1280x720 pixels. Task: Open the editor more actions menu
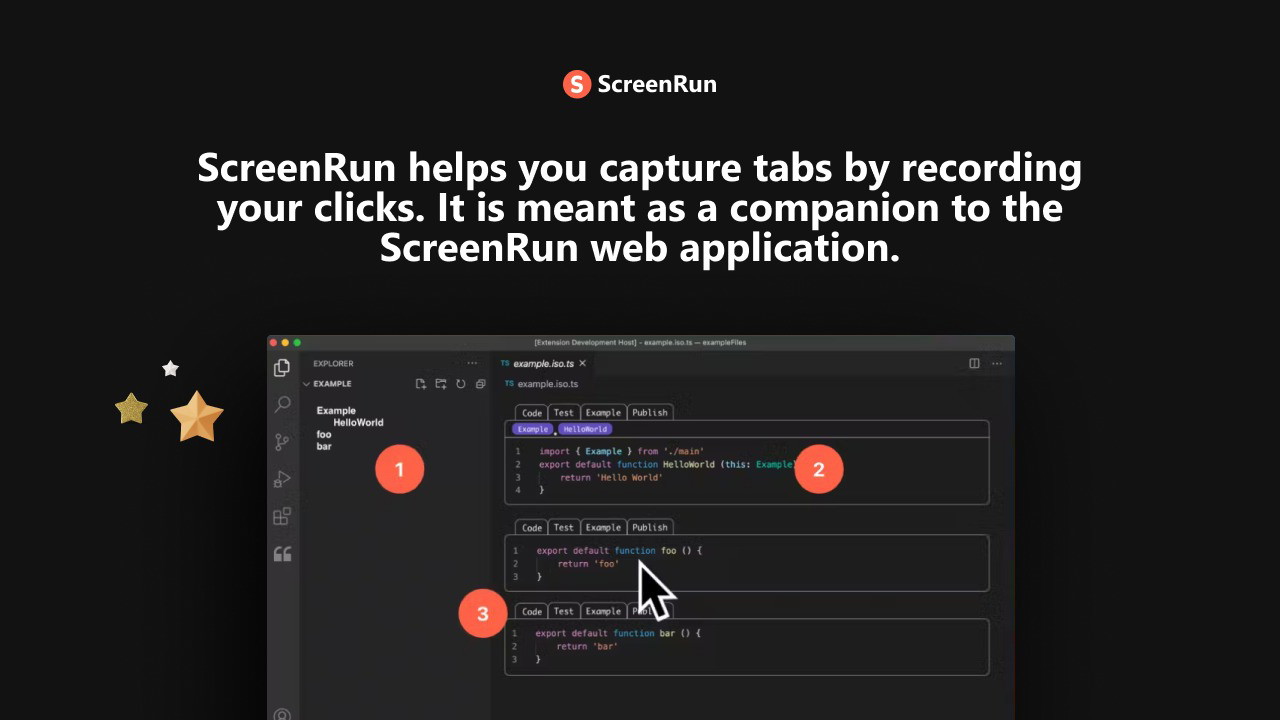point(997,363)
